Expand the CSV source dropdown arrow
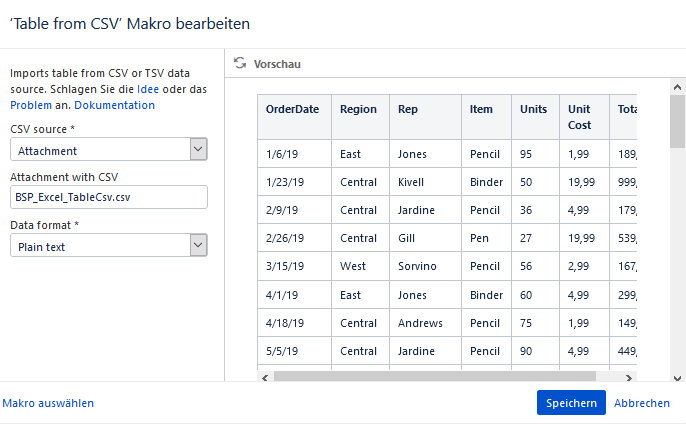686x424 pixels. coord(198,149)
